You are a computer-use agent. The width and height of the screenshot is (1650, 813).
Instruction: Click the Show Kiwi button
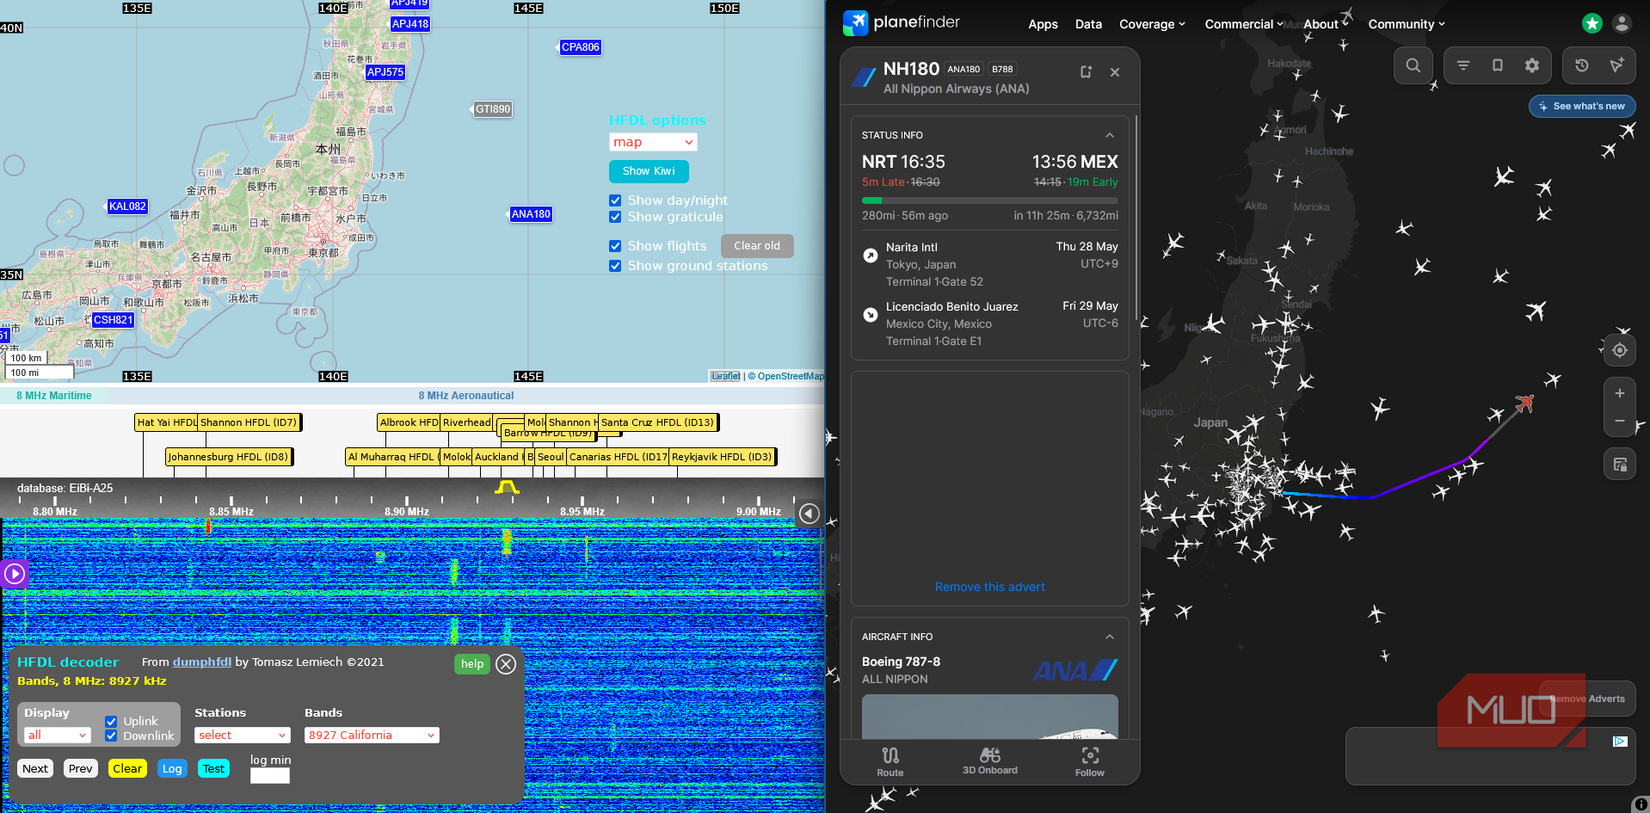point(649,171)
